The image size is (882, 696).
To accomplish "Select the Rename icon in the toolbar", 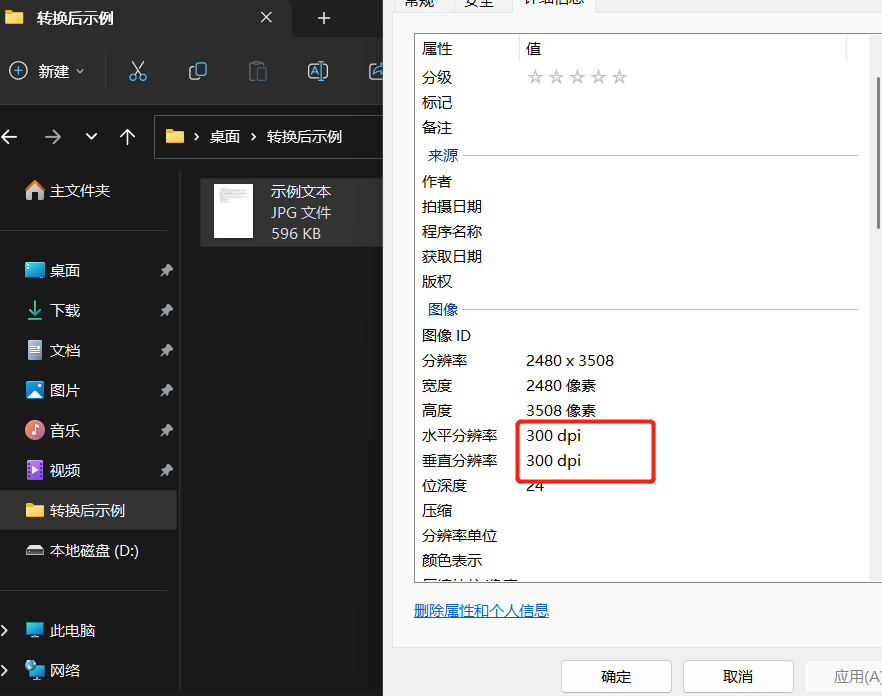I will [x=317, y=71].
